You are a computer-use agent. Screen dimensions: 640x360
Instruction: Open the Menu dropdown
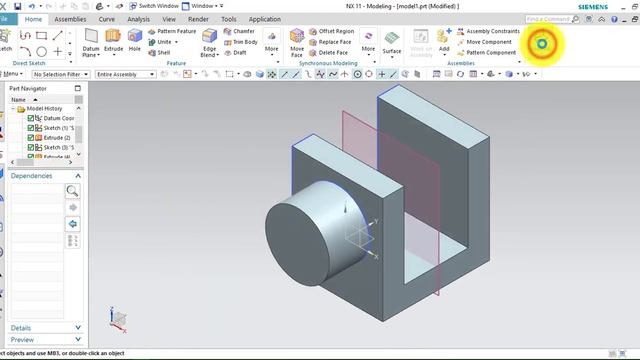(12, 74)
